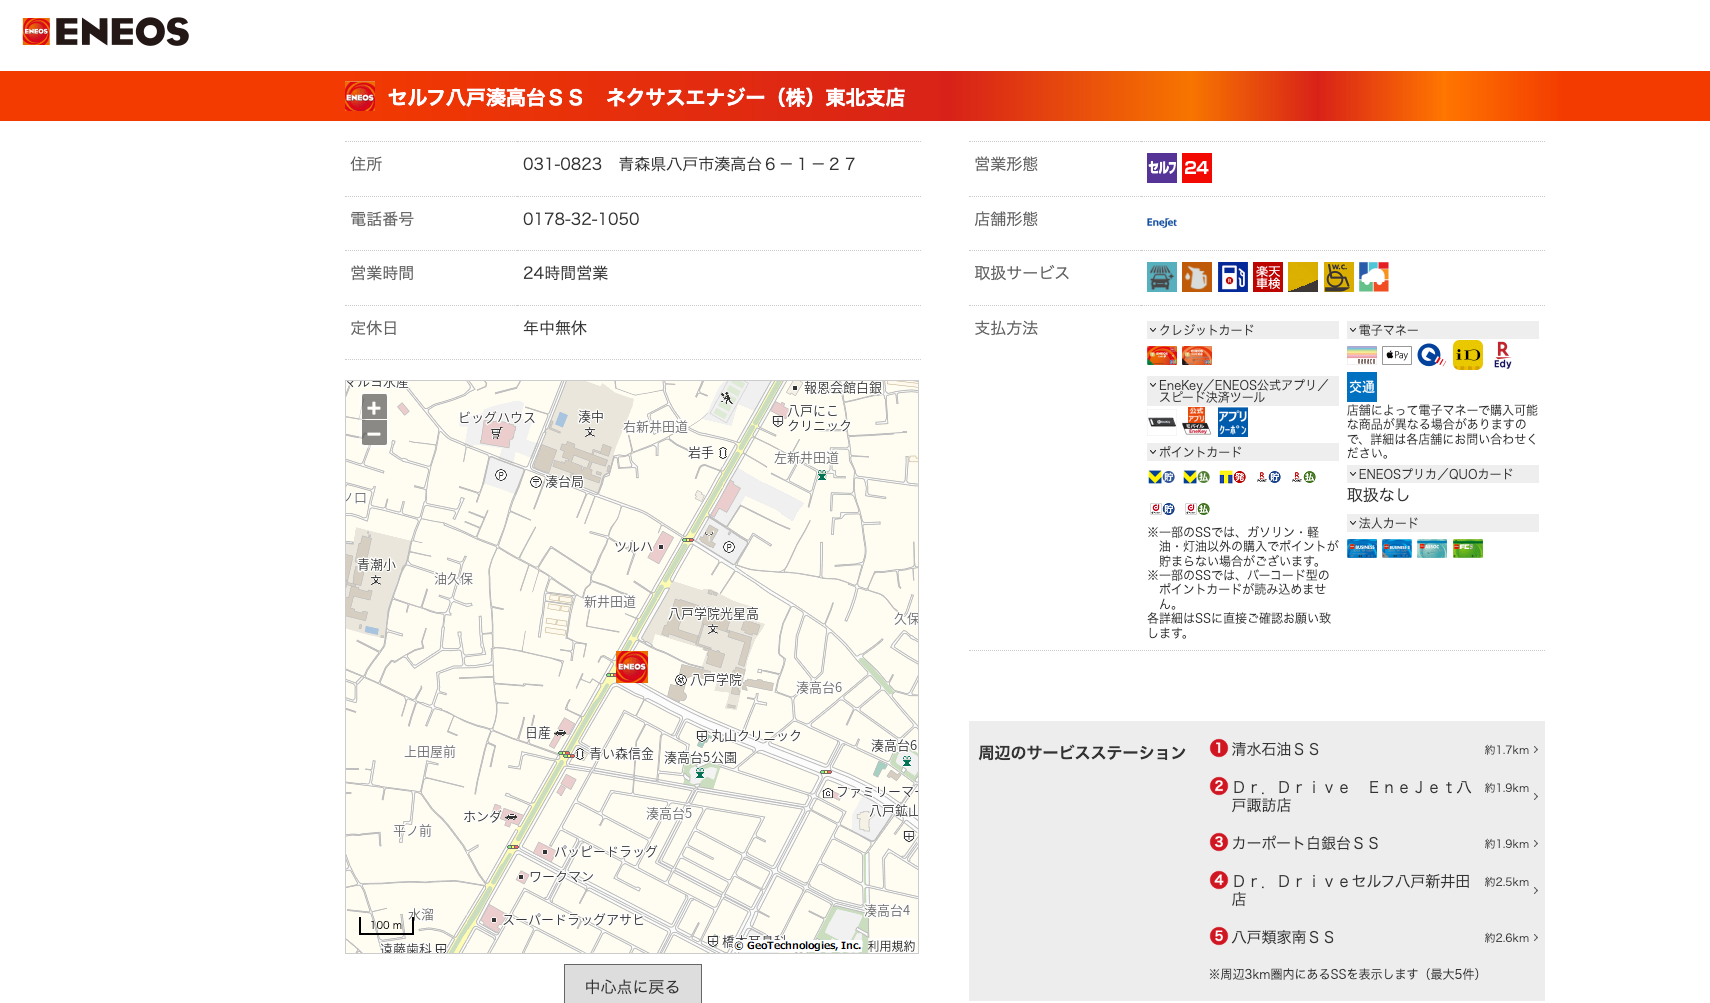Zoom in on the map
Screen dimensions: 1710x1003
(x=374, y=407)
